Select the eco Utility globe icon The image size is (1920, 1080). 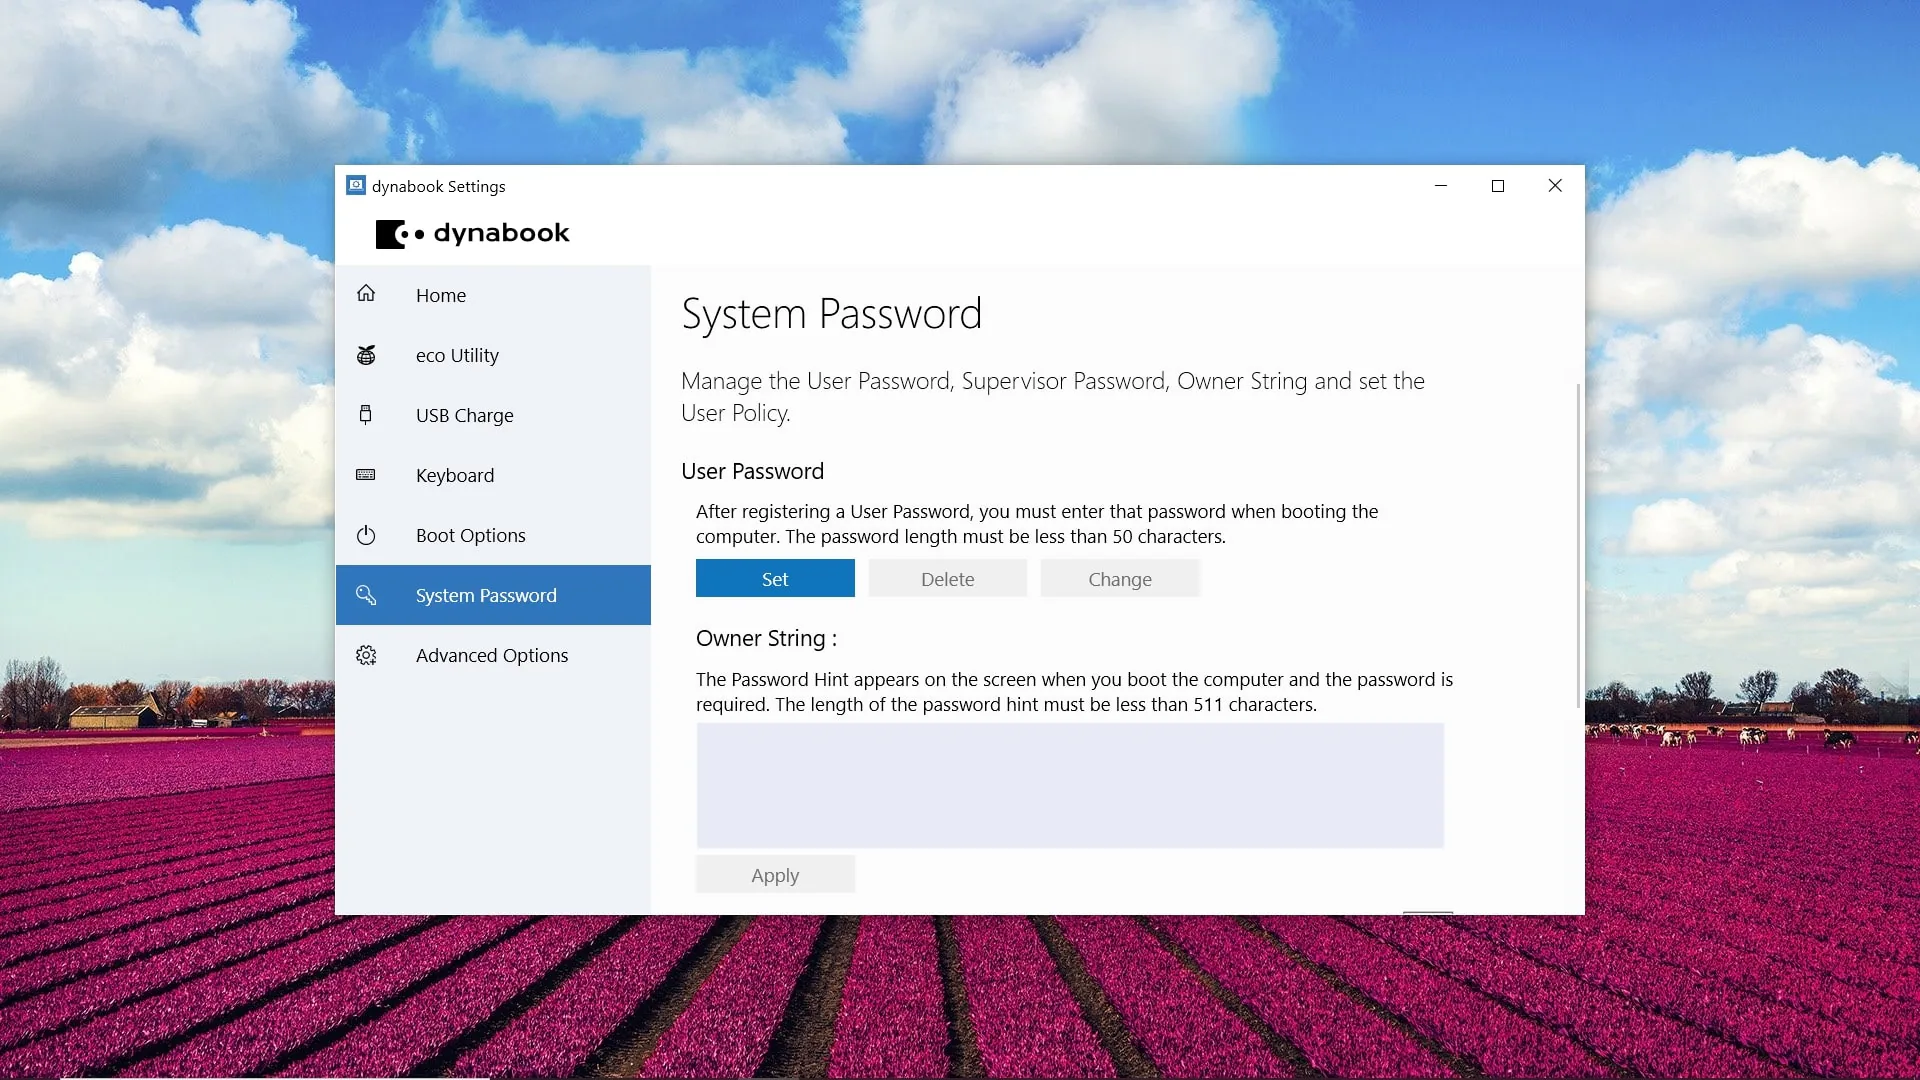366,355
